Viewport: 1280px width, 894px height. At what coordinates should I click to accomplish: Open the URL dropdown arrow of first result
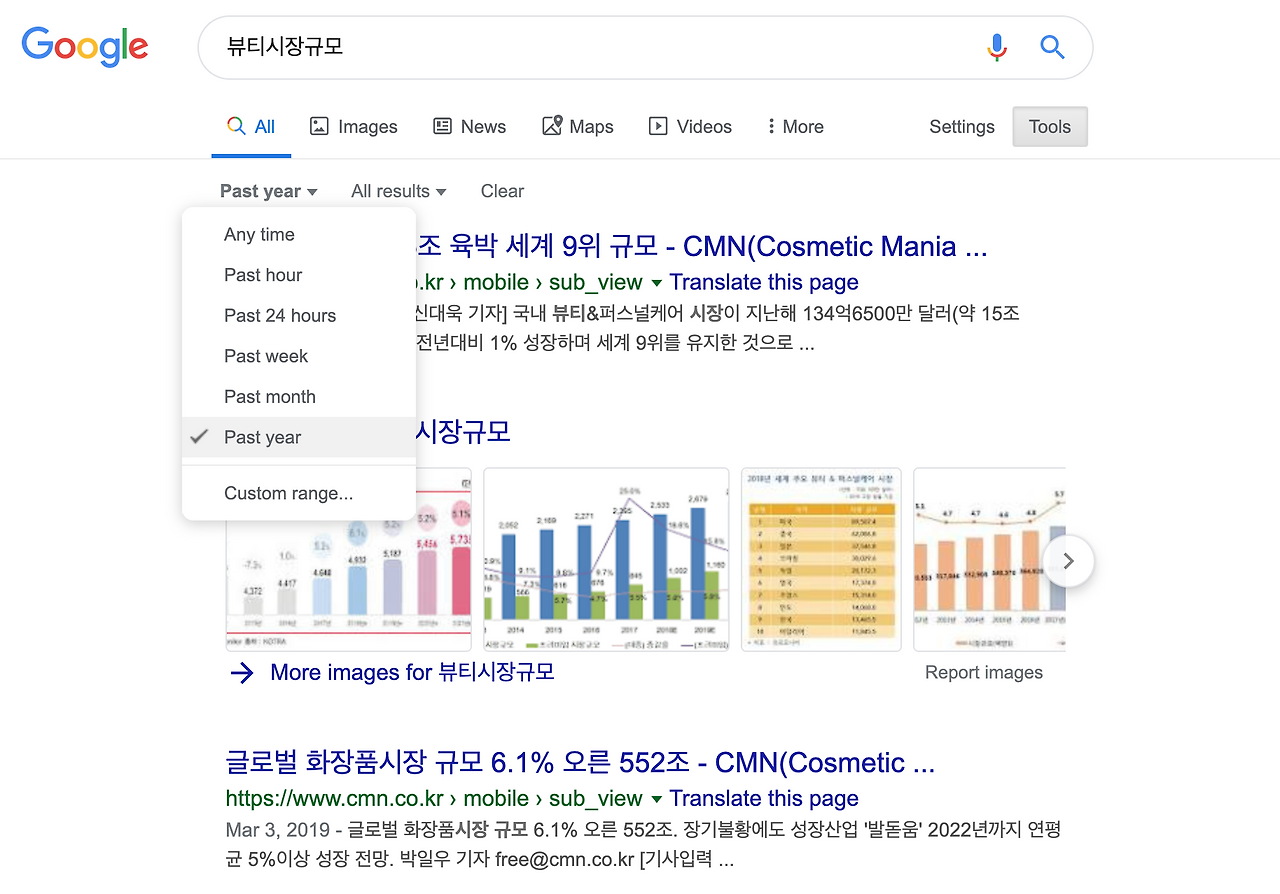656,283
